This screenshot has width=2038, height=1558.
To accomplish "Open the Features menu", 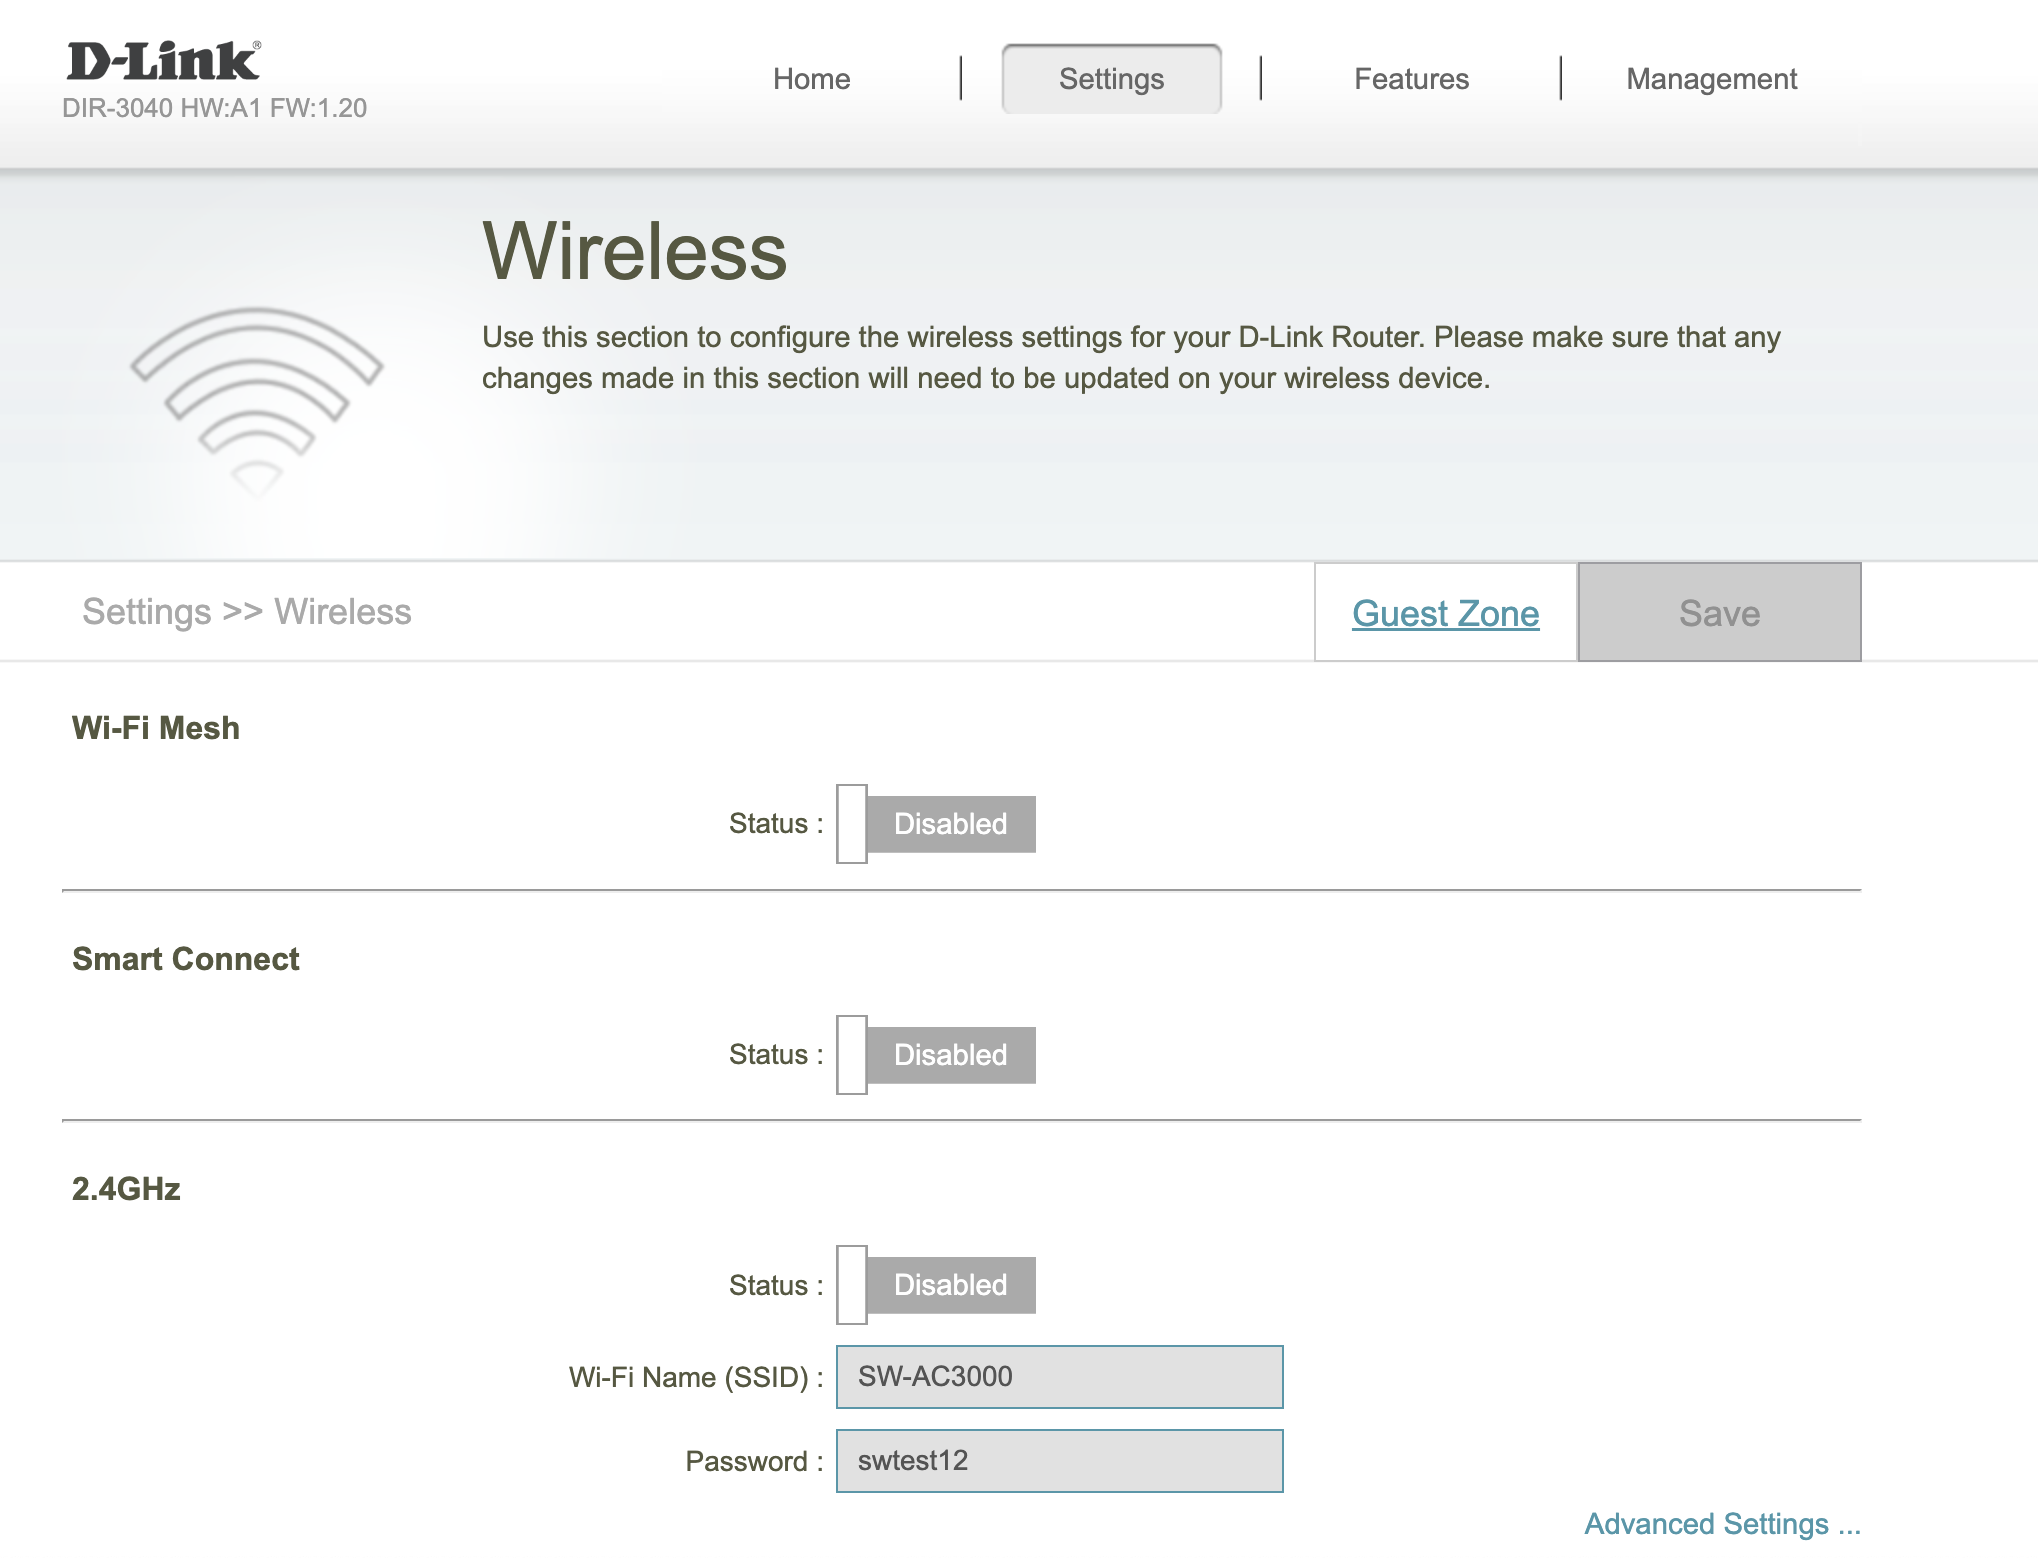I will 1410,78.
